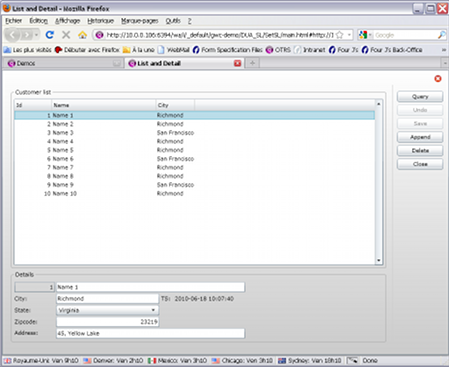Click the Zipcode field showing 23219

[x=107, y=322]
